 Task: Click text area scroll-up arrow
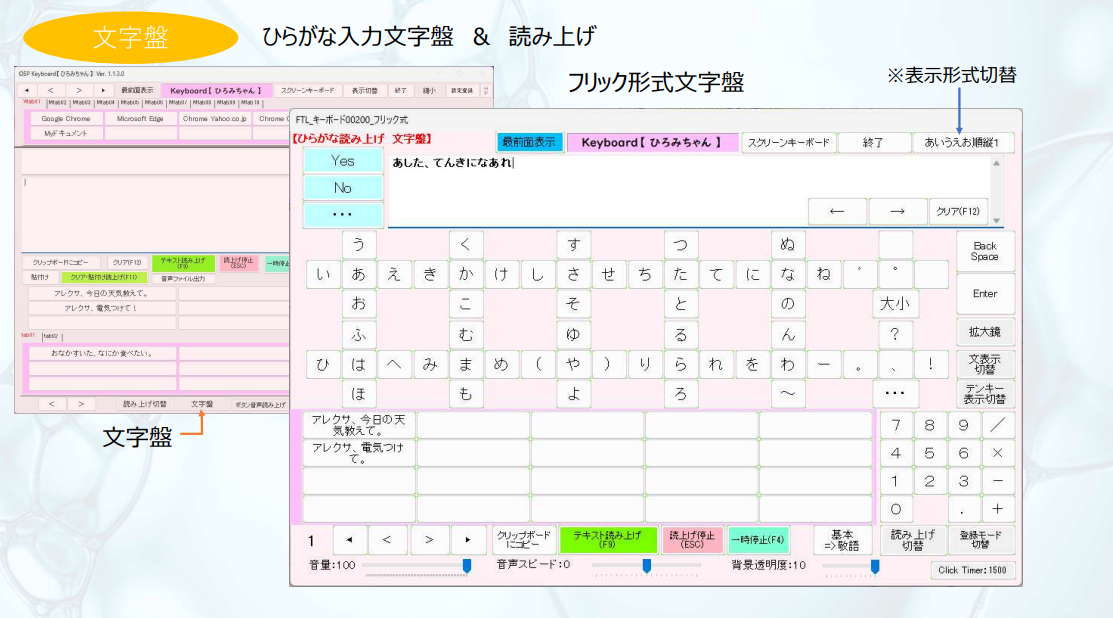[x=997, y=163]
